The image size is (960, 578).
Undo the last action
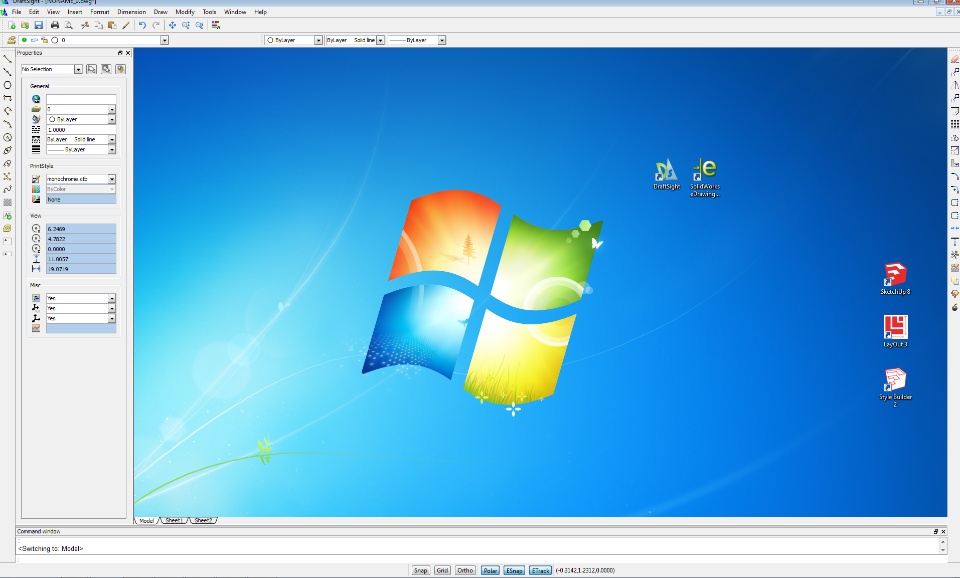[142, 25]
